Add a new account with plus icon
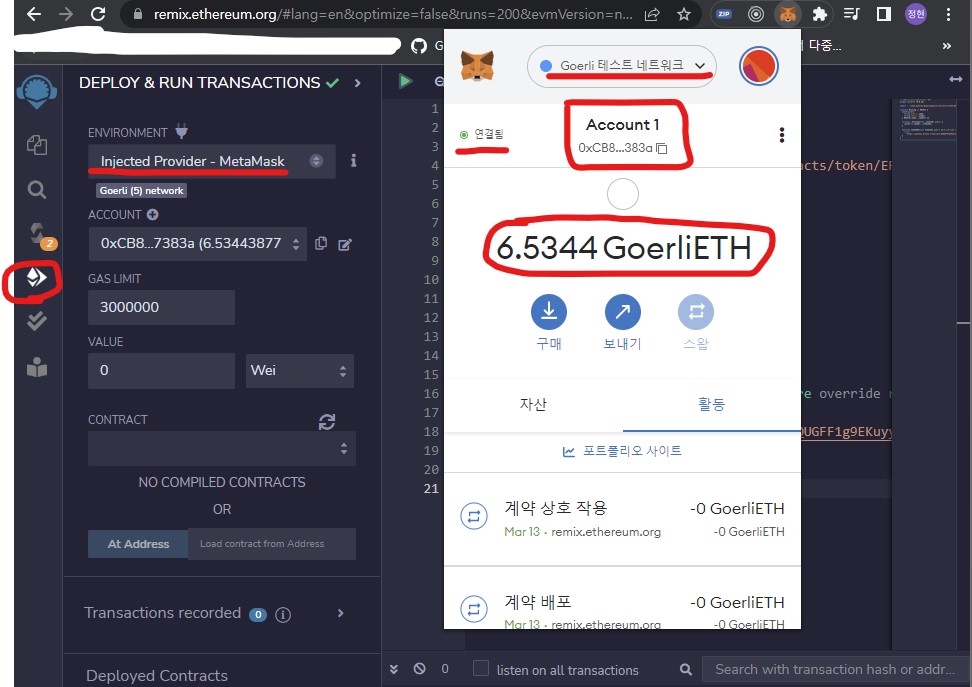 (152, 215)
